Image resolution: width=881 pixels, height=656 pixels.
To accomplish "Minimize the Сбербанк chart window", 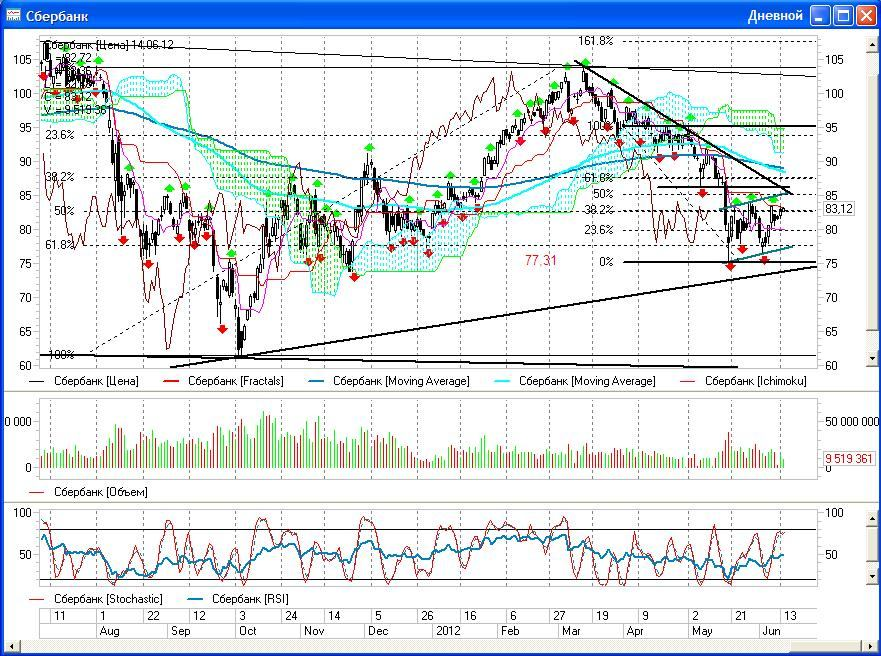I will tap(820, 16).
